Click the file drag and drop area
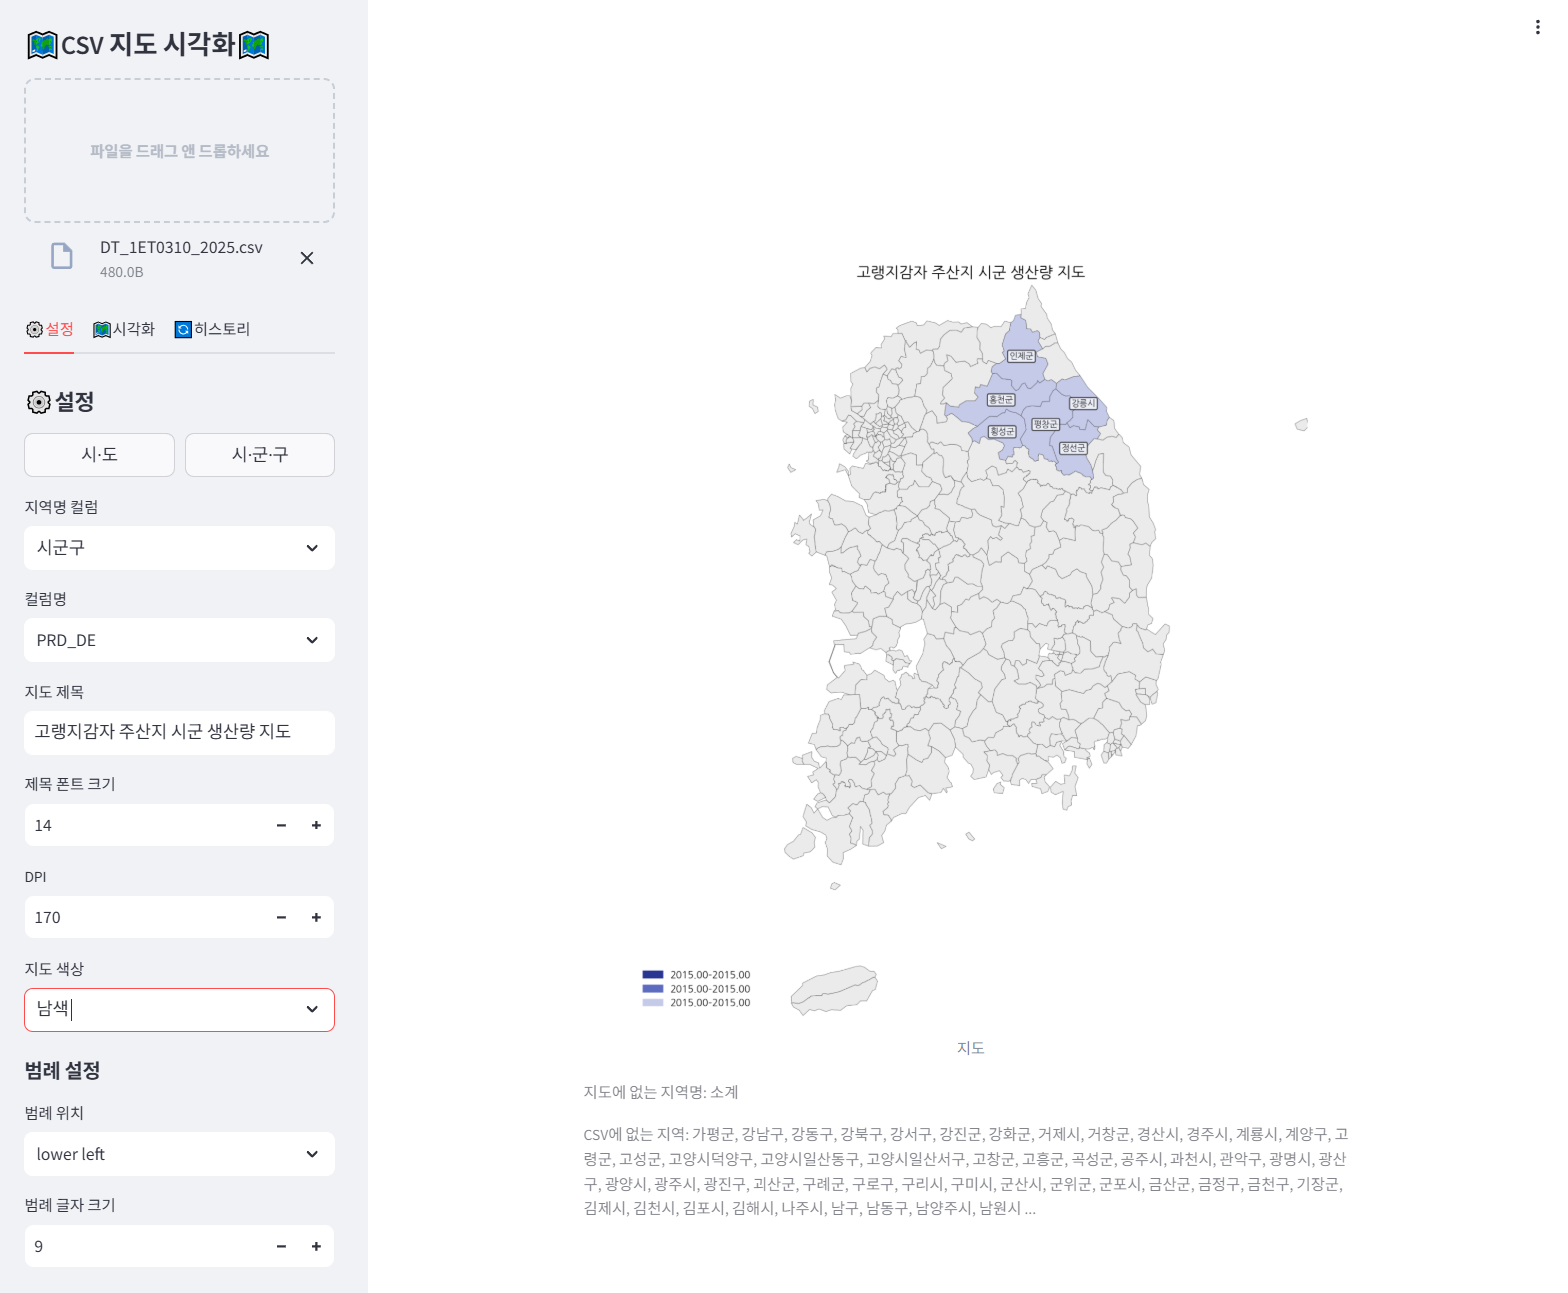The height and width of the screenshot is (1293, 1568). click(180, 151)
